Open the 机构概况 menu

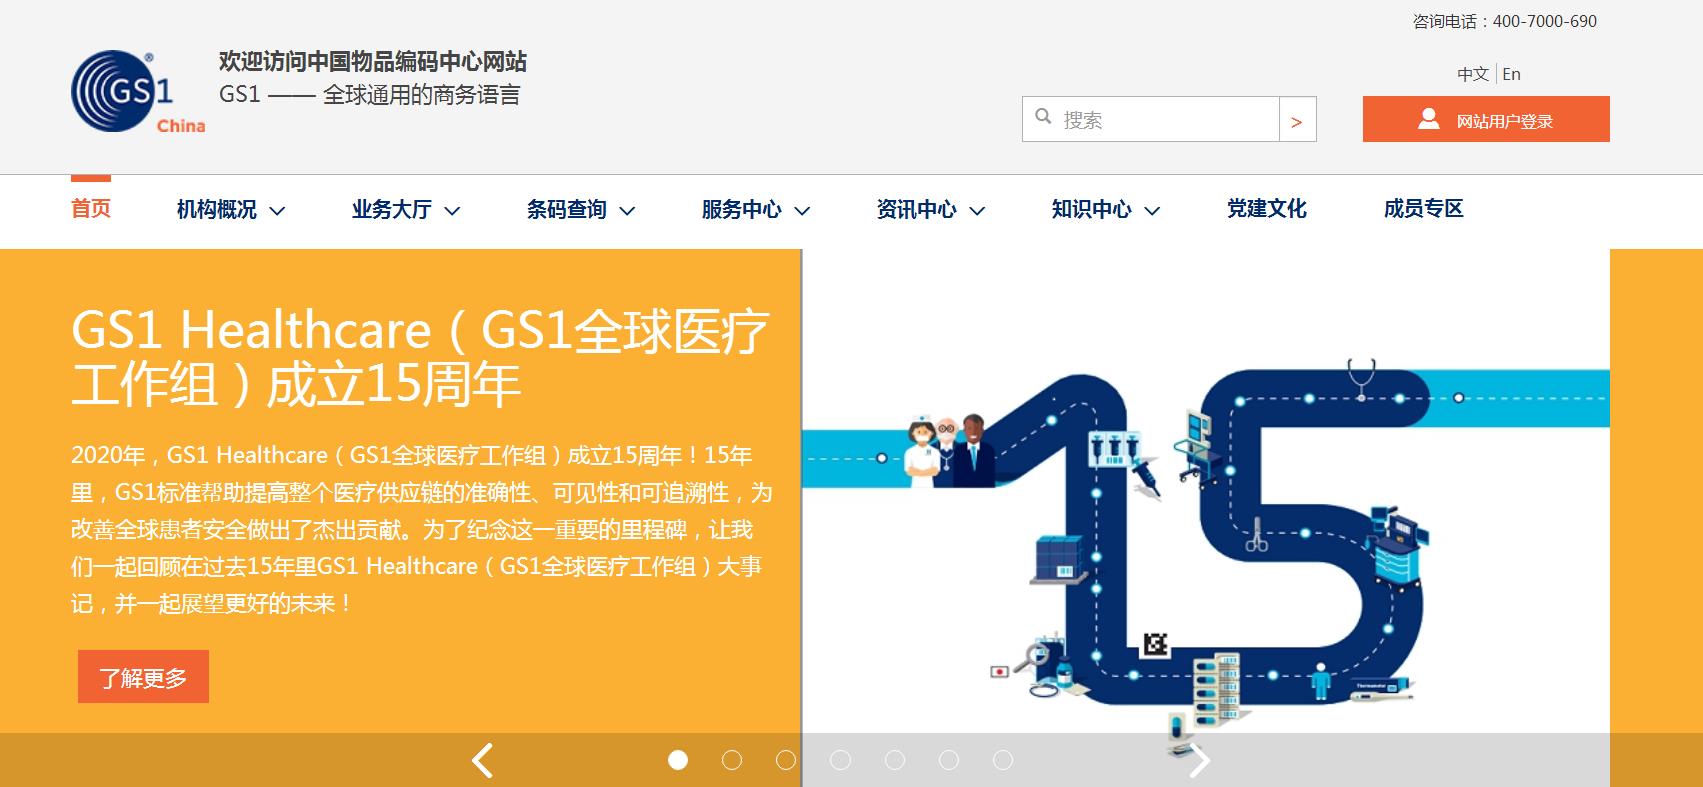click(217, 209)
